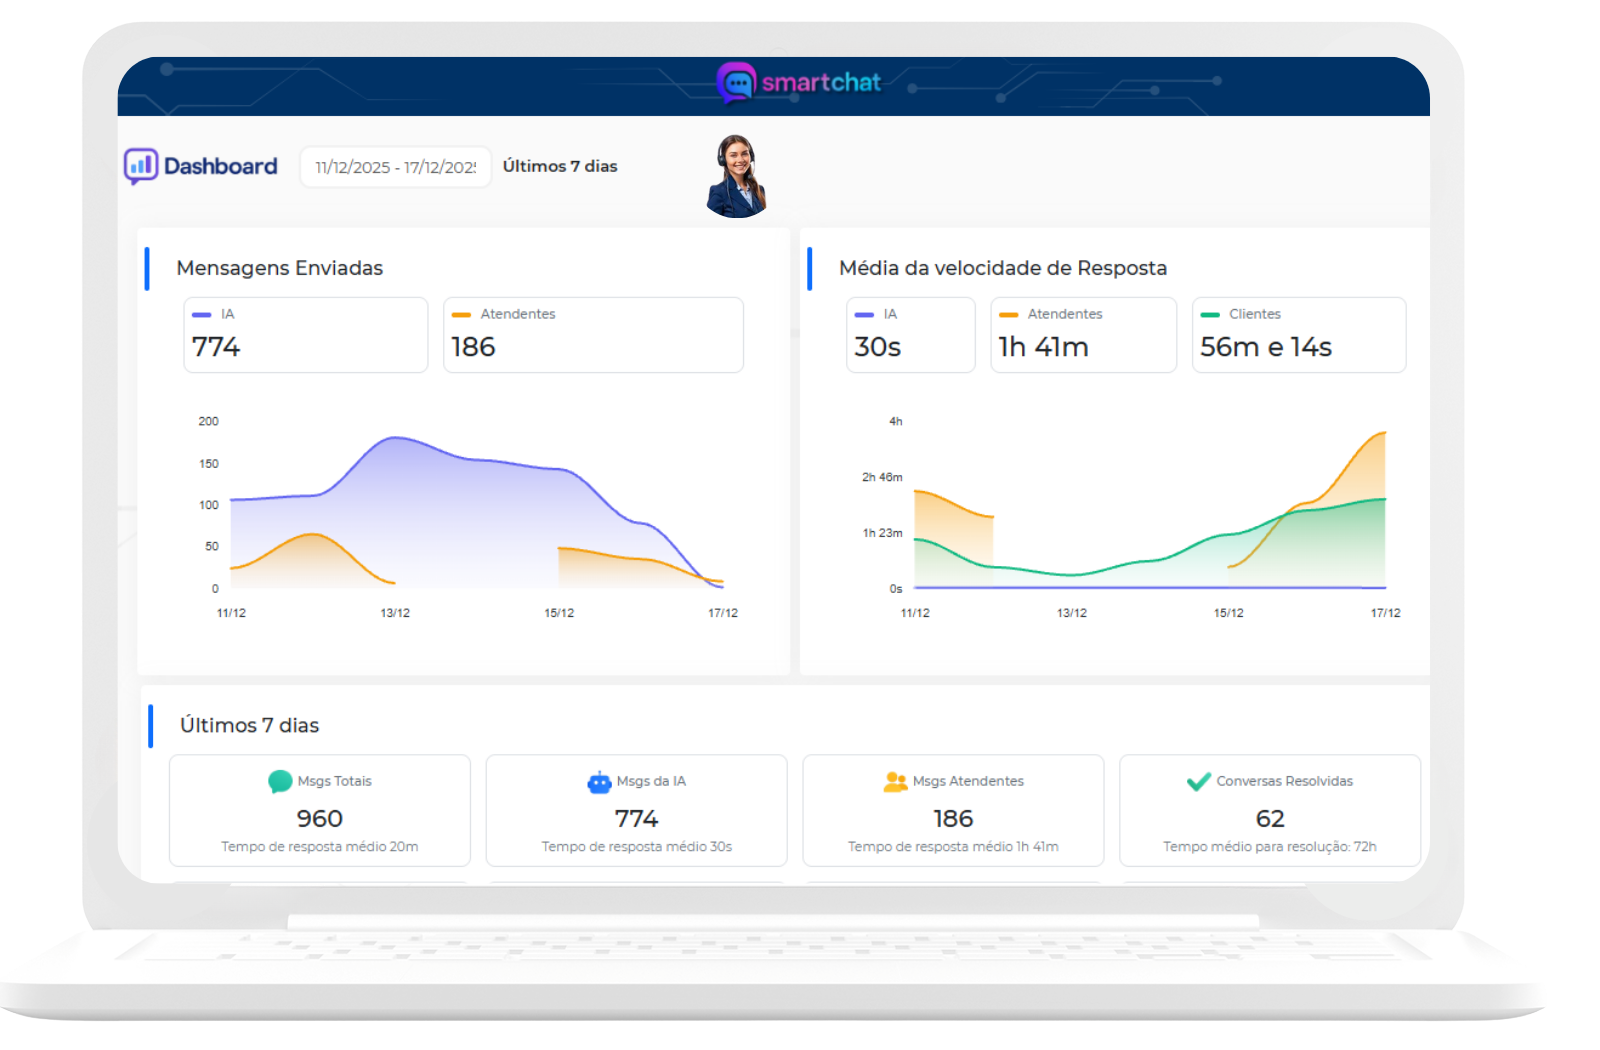Click the 62 Conversas Resolvidas value

(1270, 819)
